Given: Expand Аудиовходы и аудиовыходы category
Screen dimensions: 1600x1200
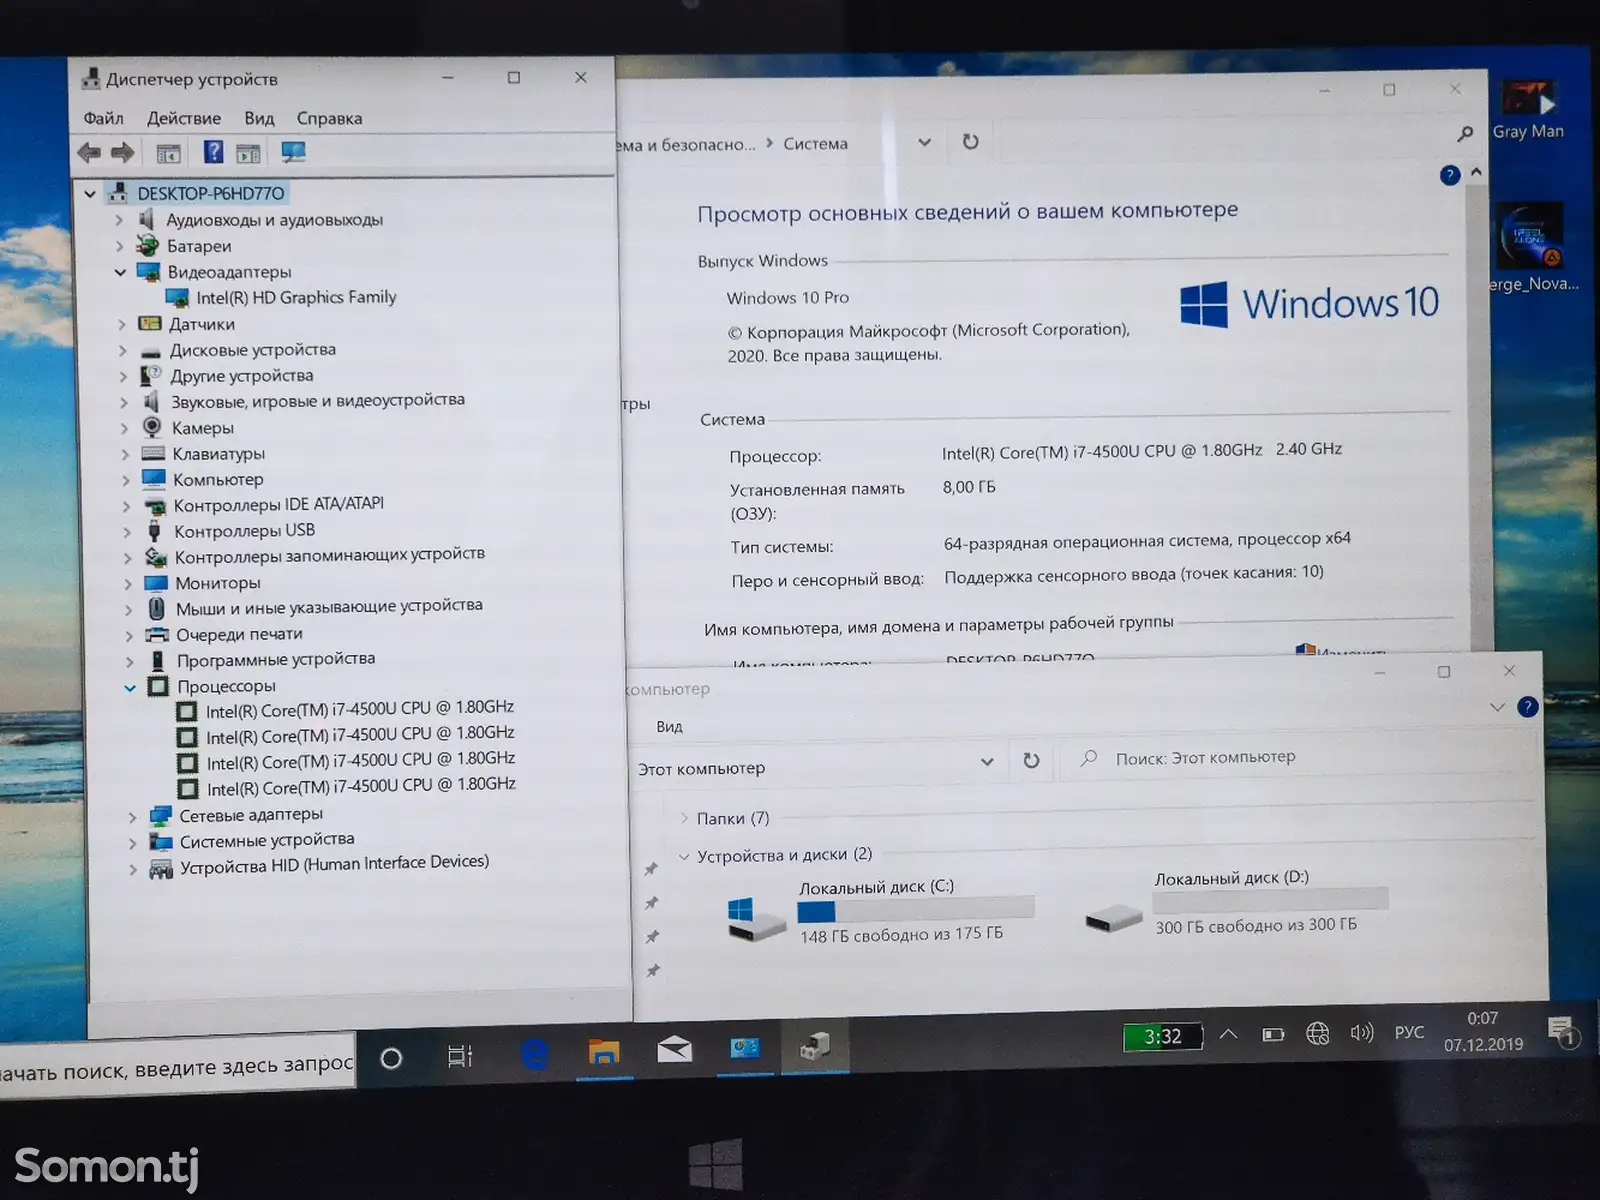Looking at the screenshot, I should click(119, 220).
